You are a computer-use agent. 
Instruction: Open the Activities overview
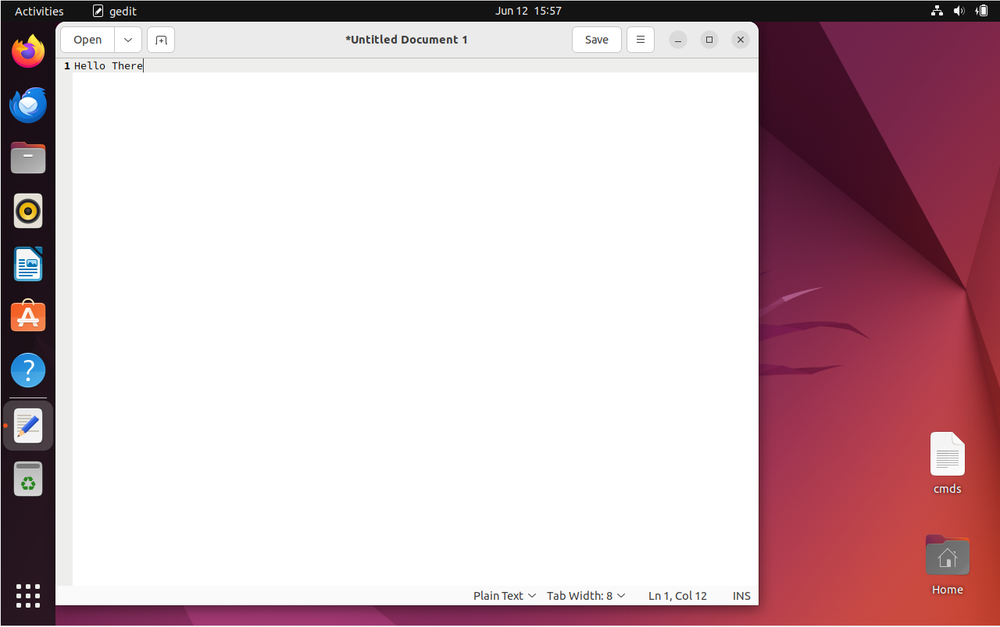38,11
